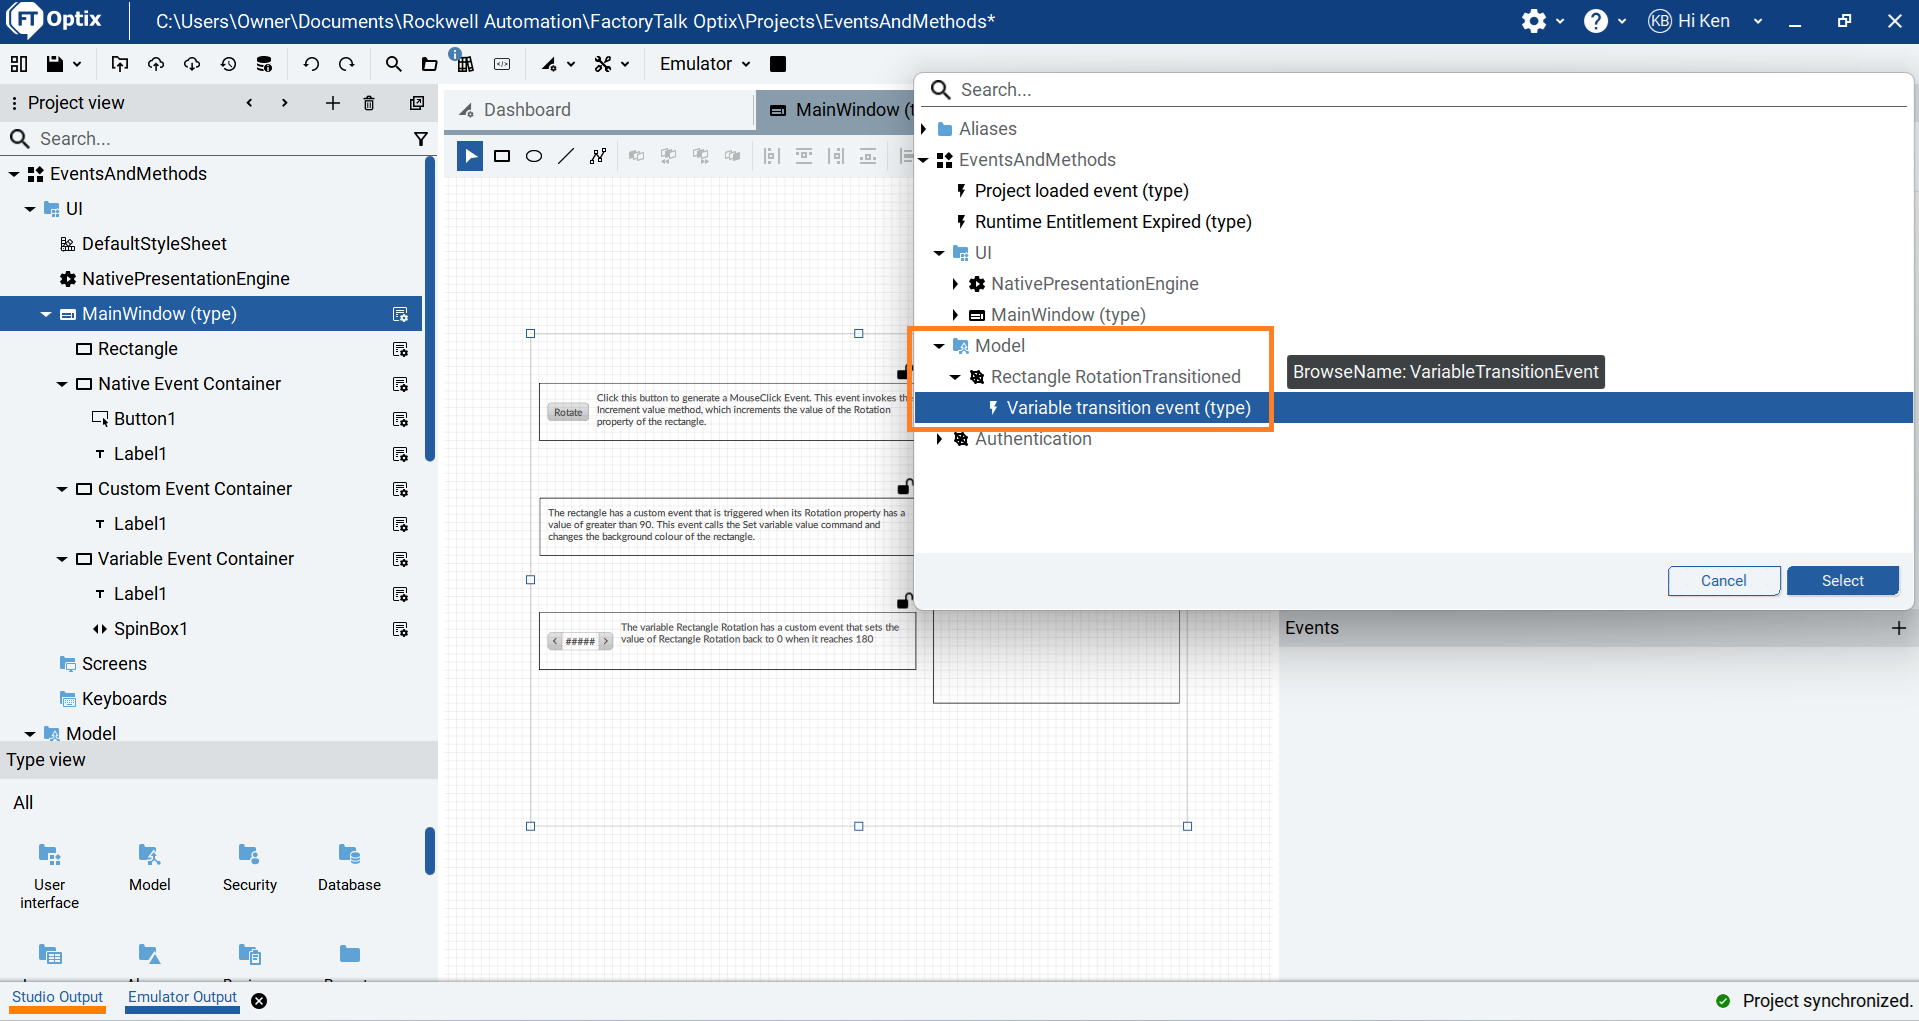Select Keyboards folder in the Project view
Viewport: 1919px width, 1021px height.
[124, 699]
